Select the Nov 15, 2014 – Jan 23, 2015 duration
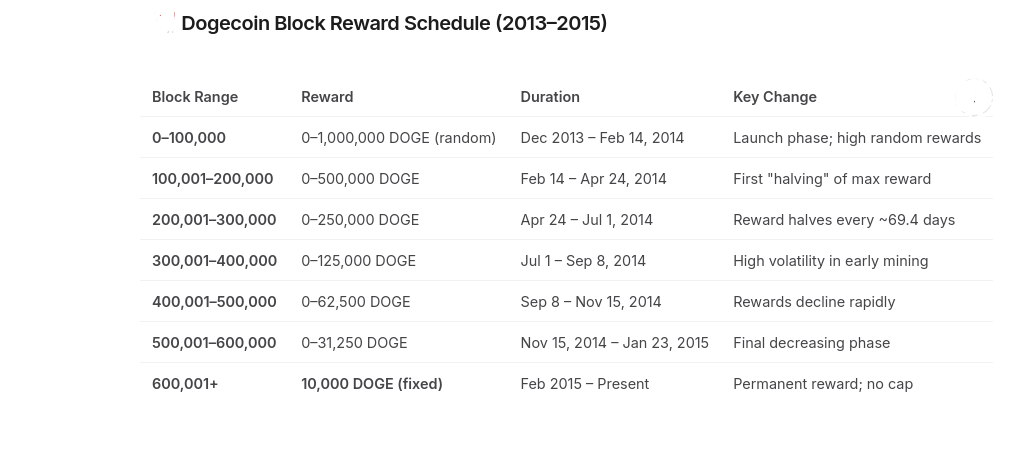The height and width of the screenshot is (455, 1031). [x=614, y=343]
